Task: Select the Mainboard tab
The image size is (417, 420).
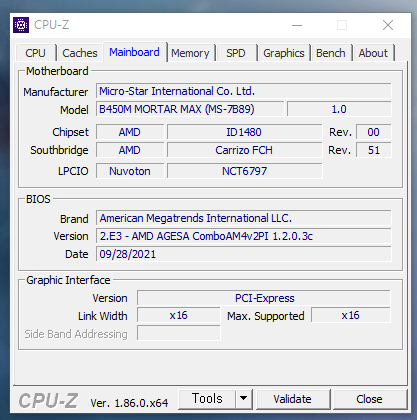Action: point(134,52)
